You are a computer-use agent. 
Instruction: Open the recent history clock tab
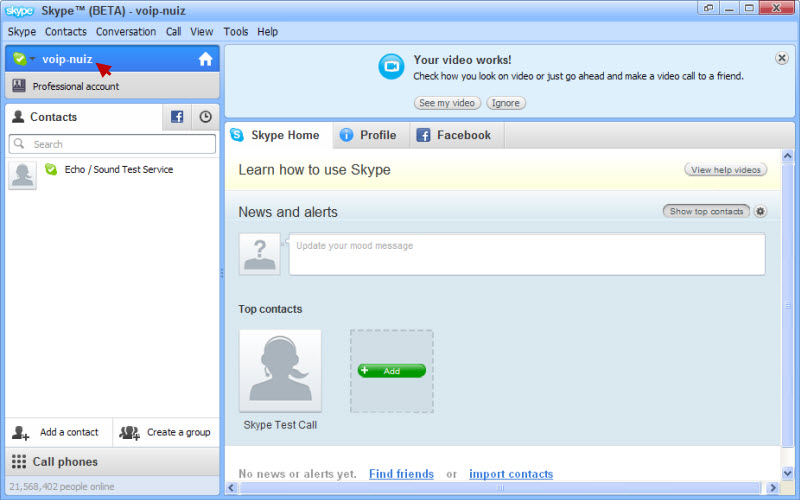(x=206, y=117)
